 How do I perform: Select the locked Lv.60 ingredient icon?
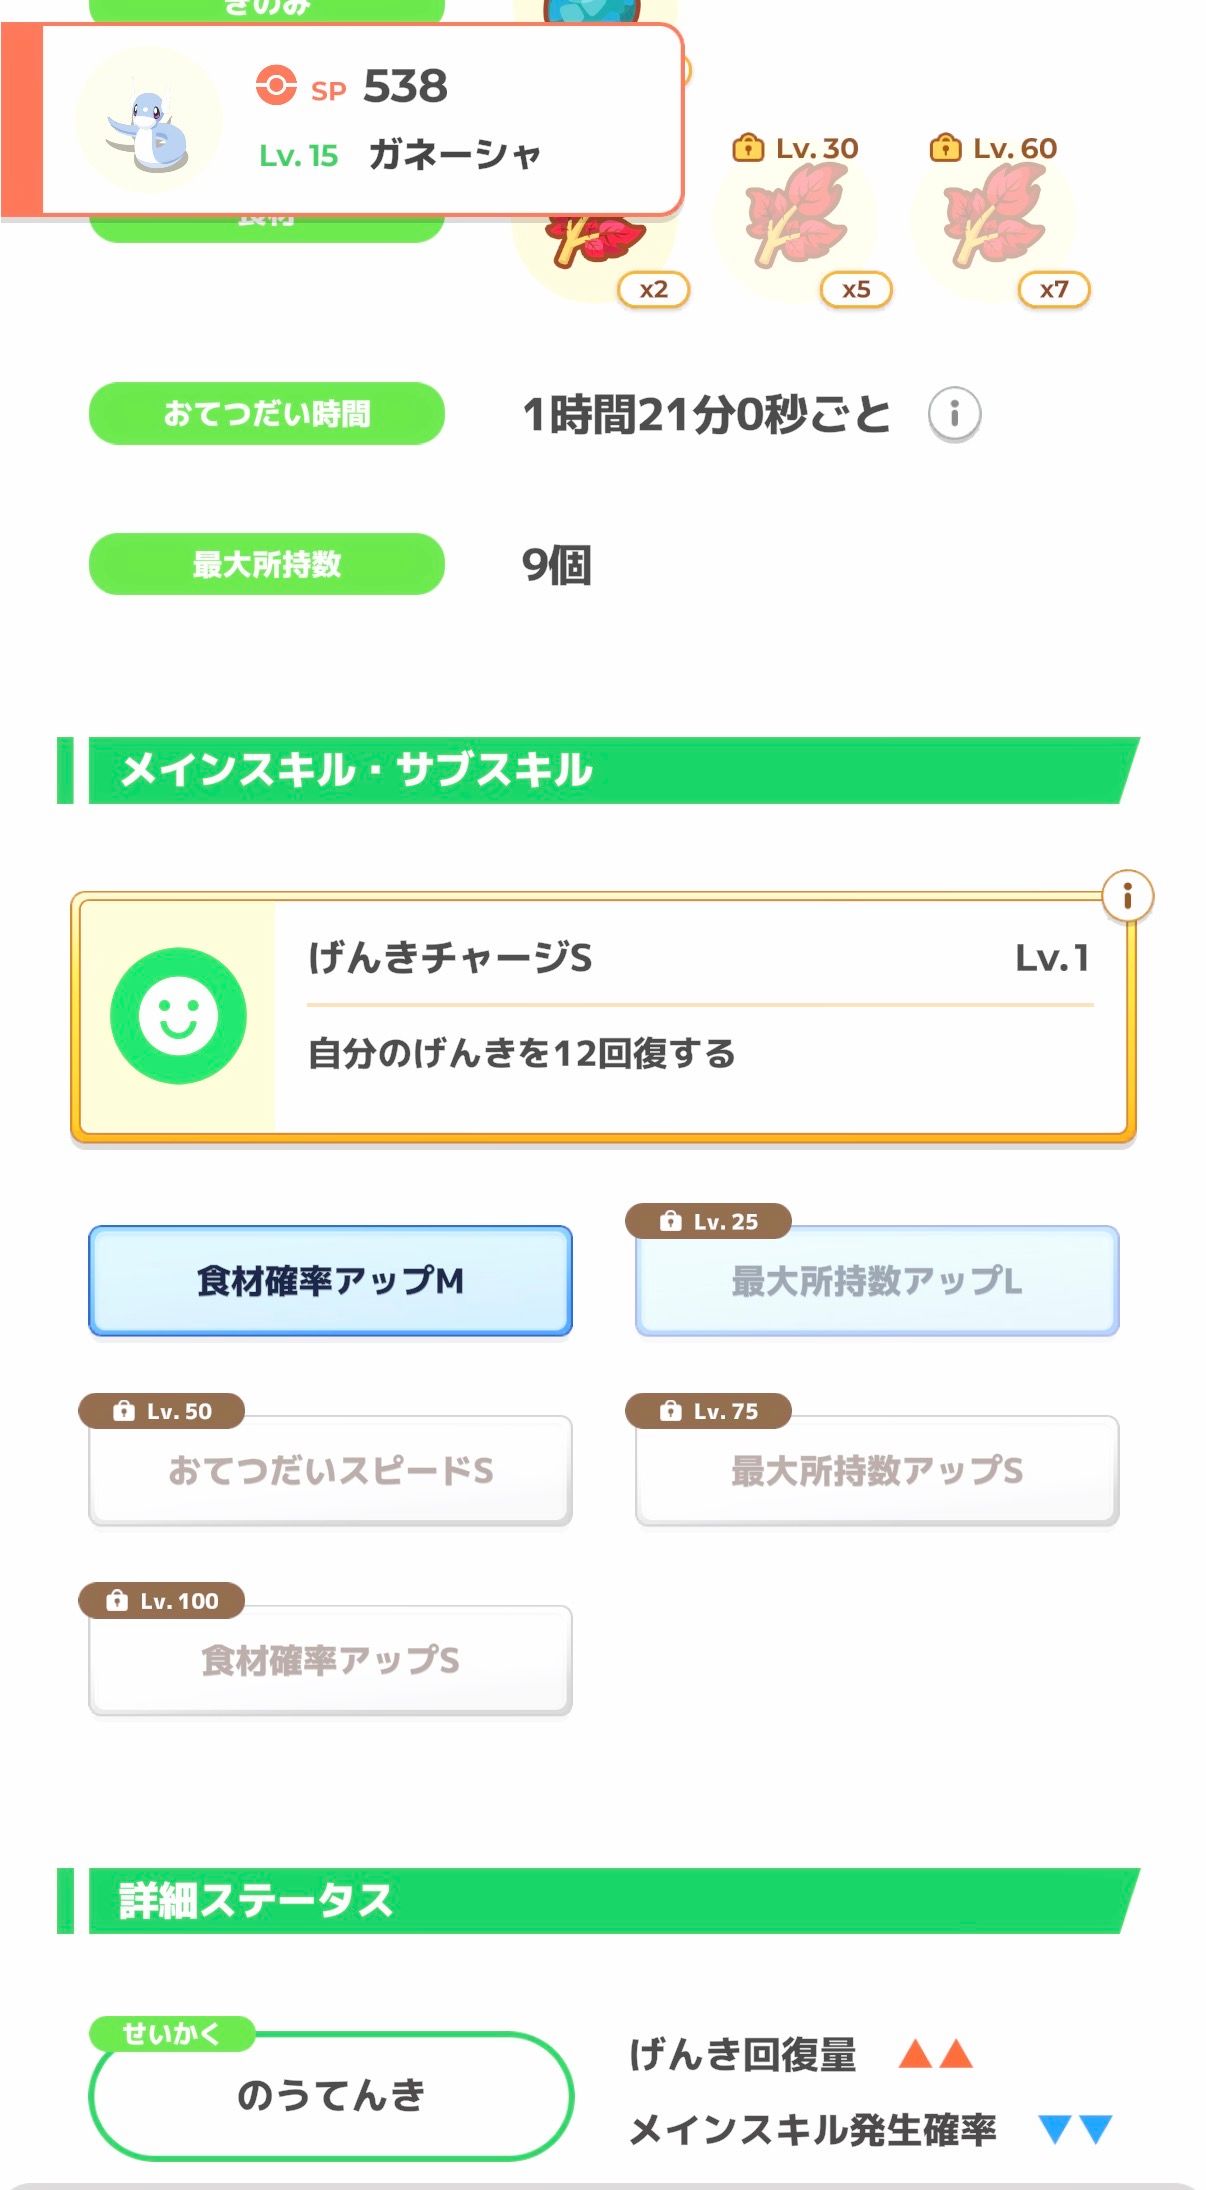[x=993, y=218]
